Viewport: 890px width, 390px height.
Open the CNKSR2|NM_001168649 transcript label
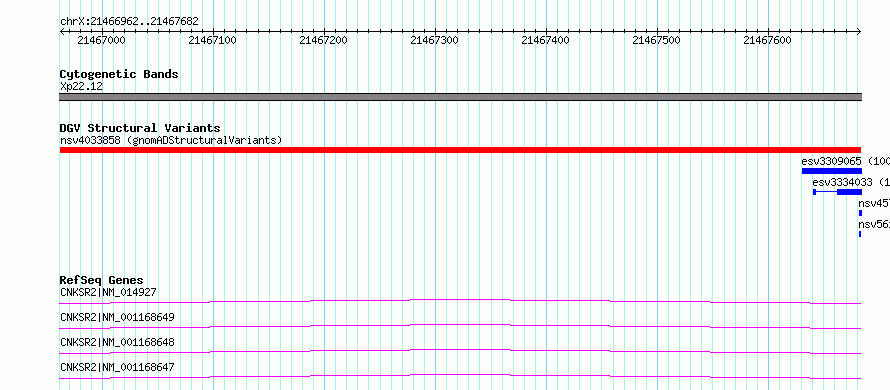click(117, 317)
